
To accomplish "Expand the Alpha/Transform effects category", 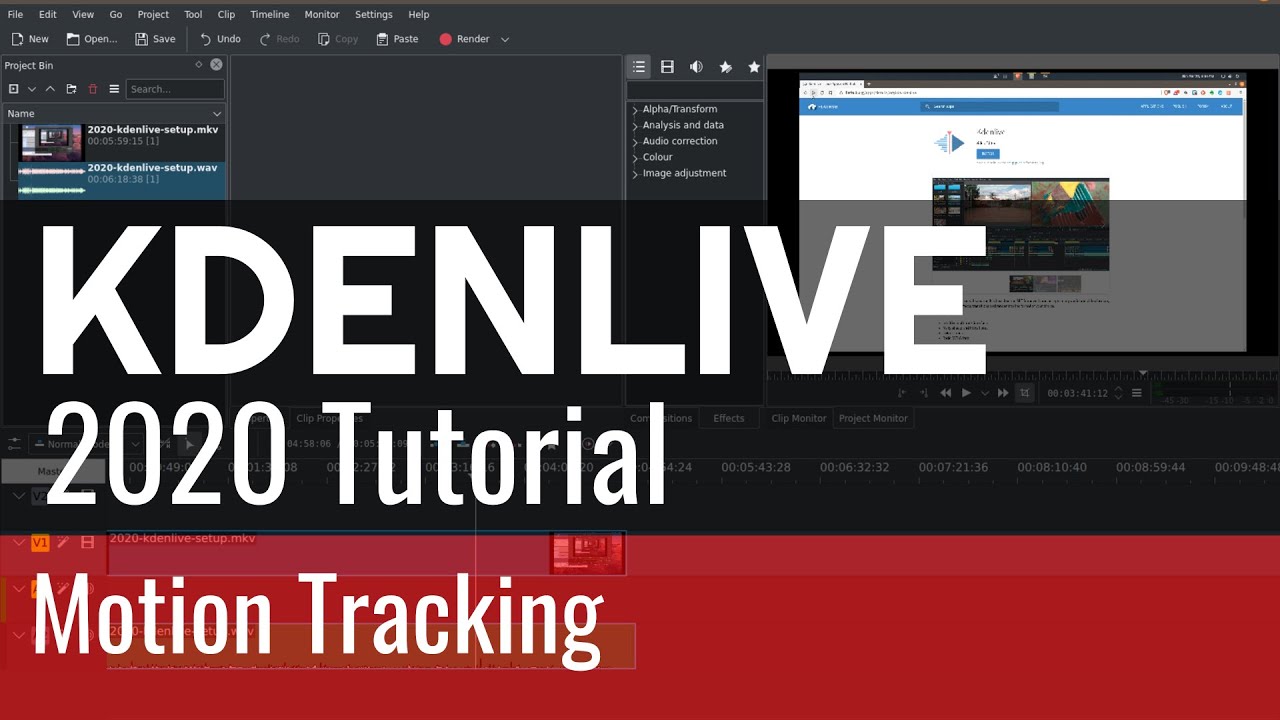I will [x=635, y=110].
